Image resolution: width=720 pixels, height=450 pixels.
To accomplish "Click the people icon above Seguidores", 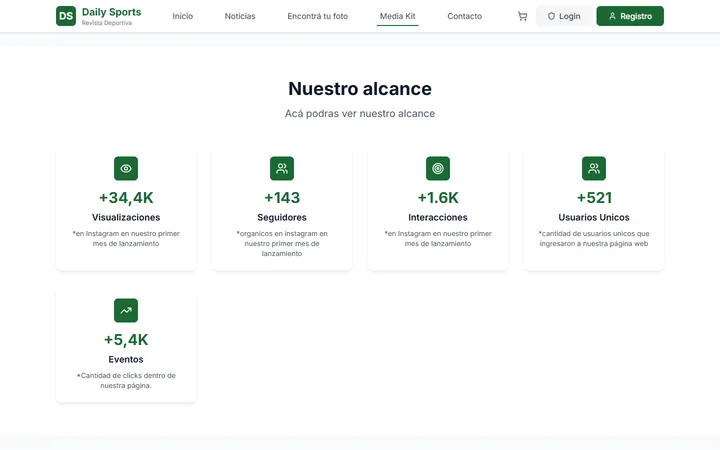I will (282, 169).
